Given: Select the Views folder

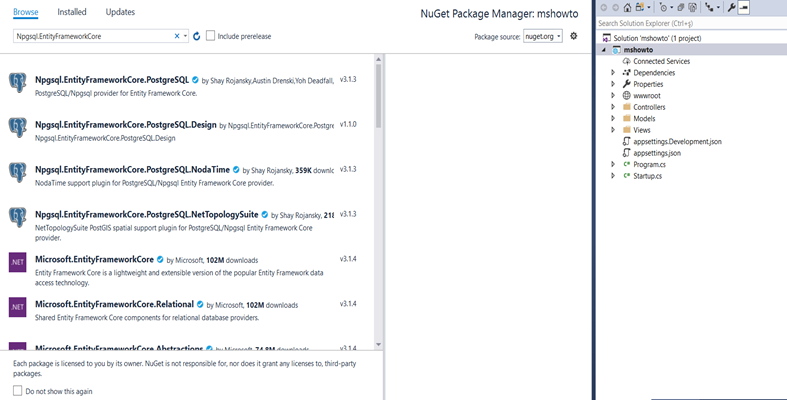Looking at the screenshot, I should pos(642,130).
